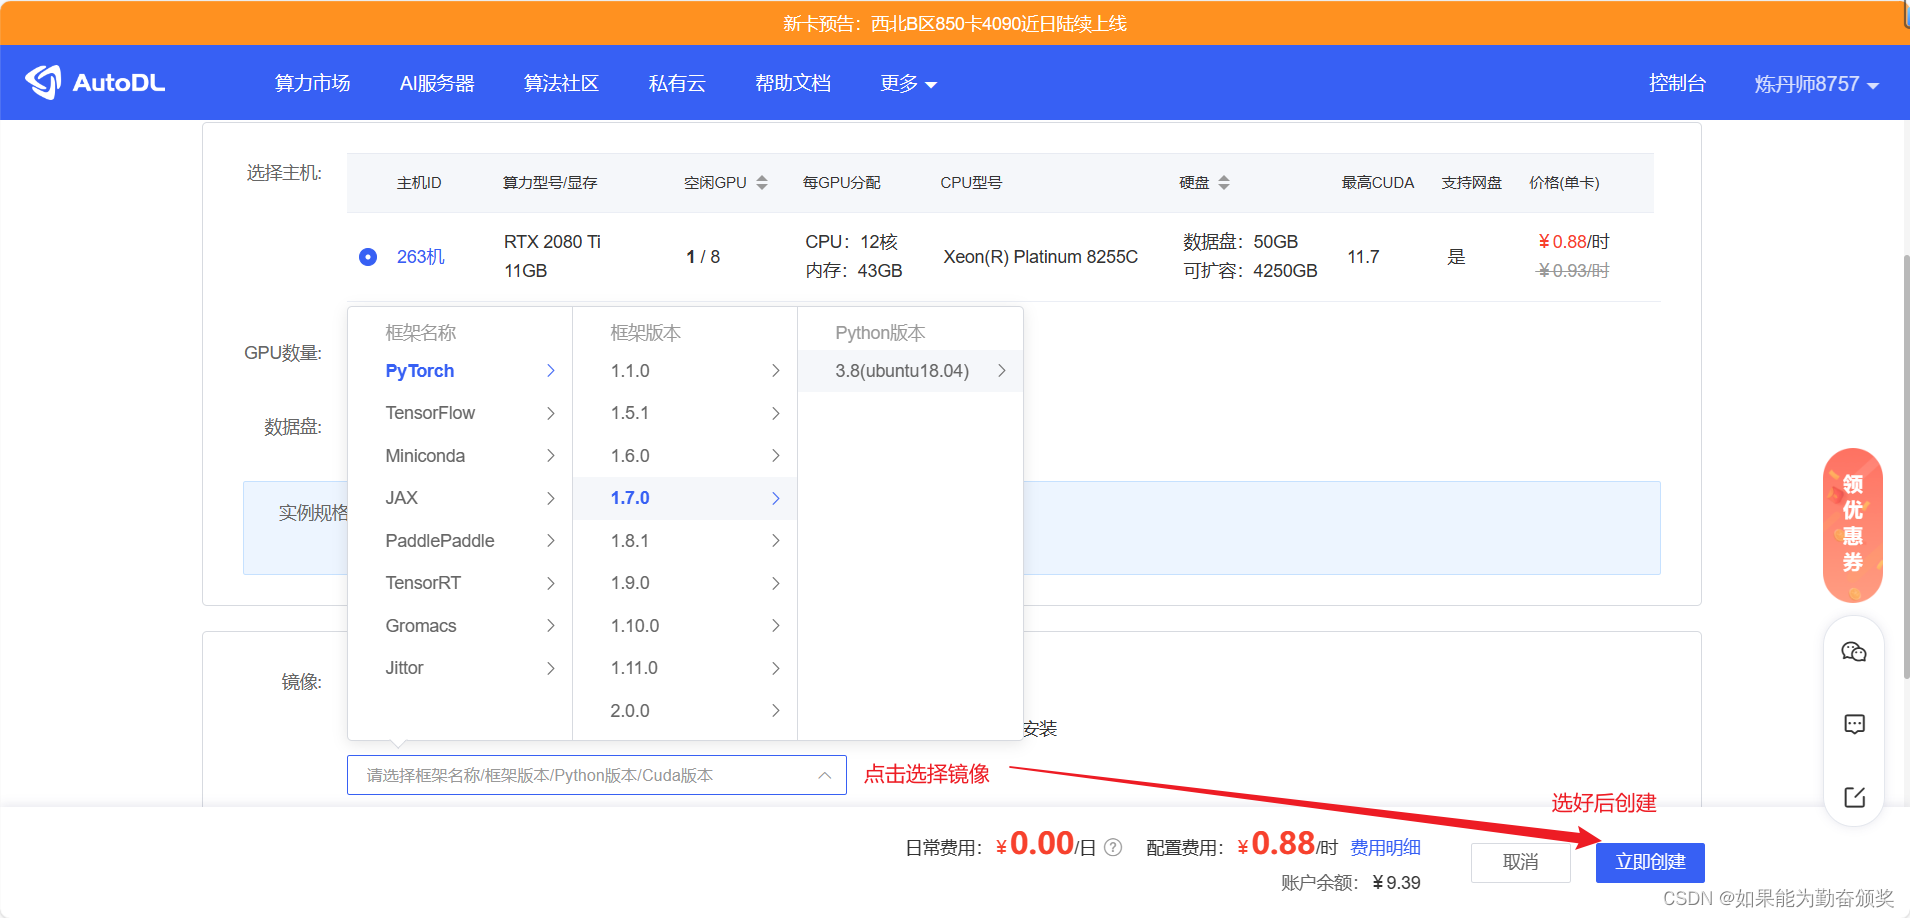Expand Gromacs framework option
This screenshot has height=918, width=1910.
click(460, 626)
